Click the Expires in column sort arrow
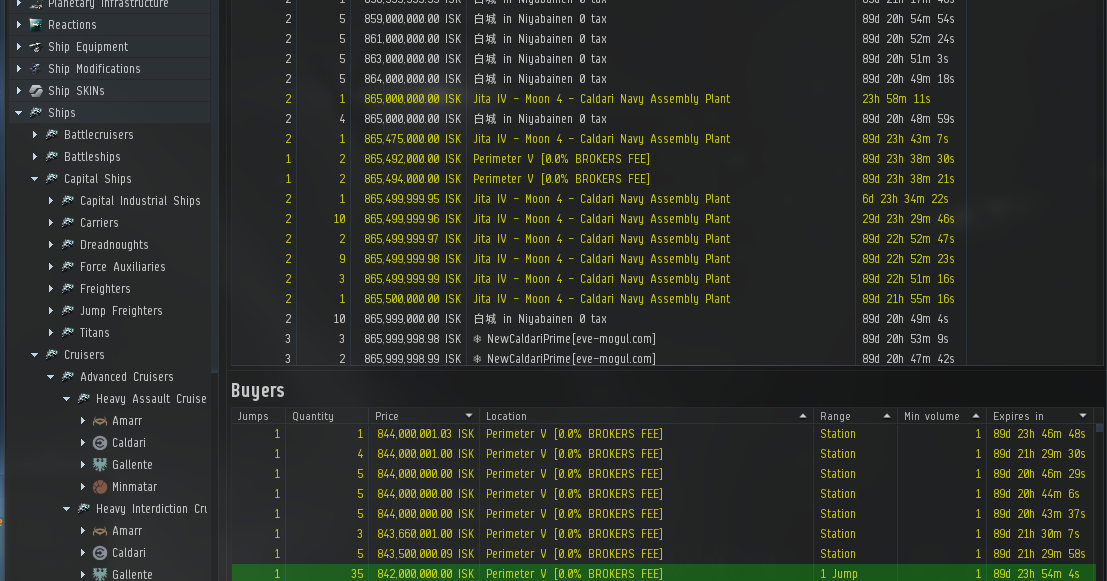Viewport: 1107px width, 581px height. [x=1083, y=416]
